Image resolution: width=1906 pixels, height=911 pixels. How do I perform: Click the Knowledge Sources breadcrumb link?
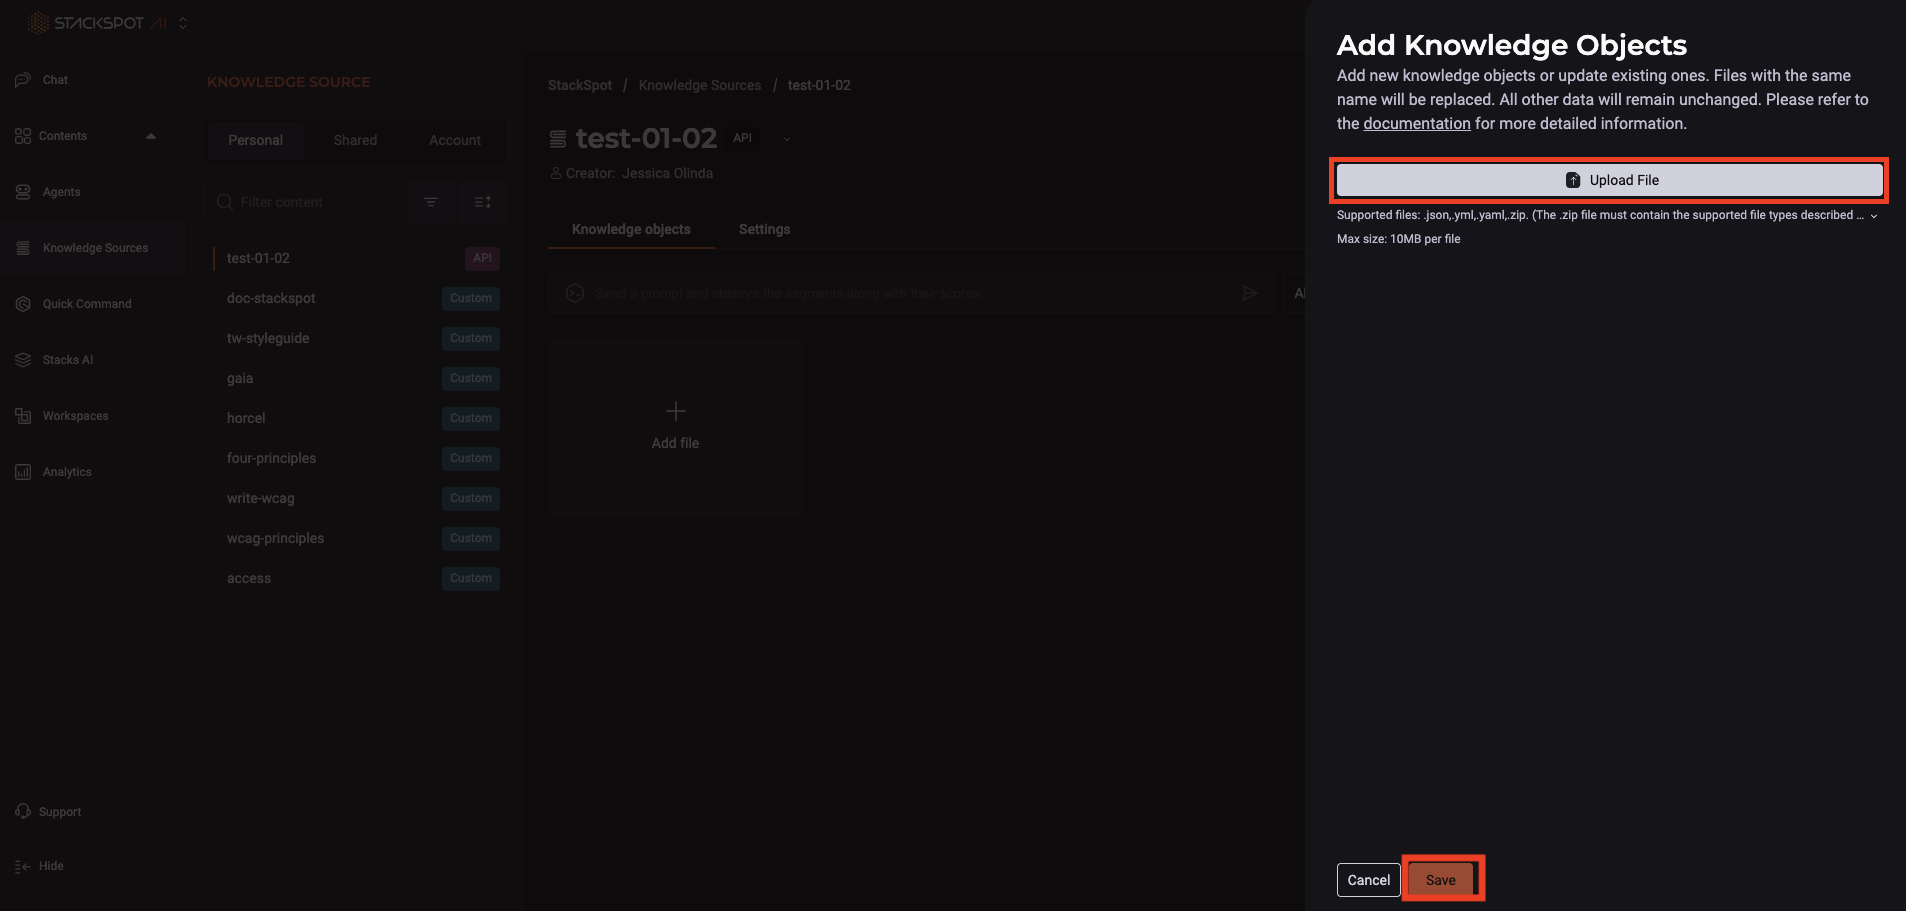click(700, 85)
